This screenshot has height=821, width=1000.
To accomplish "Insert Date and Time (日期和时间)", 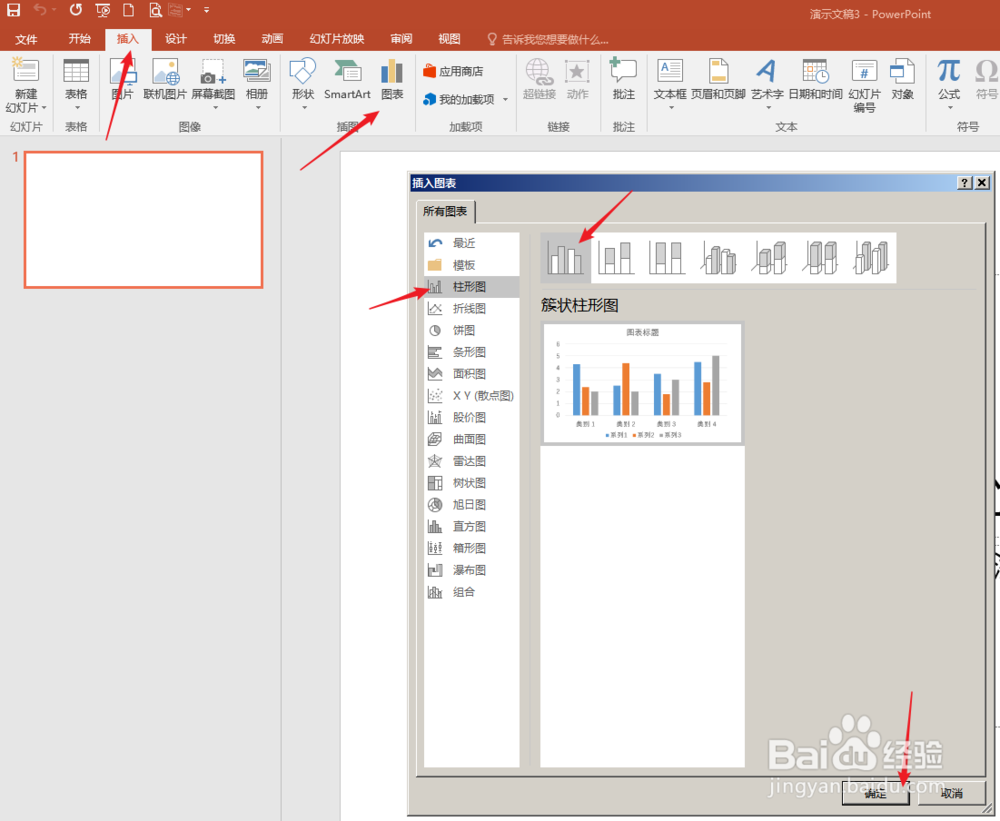I will 816,79.
